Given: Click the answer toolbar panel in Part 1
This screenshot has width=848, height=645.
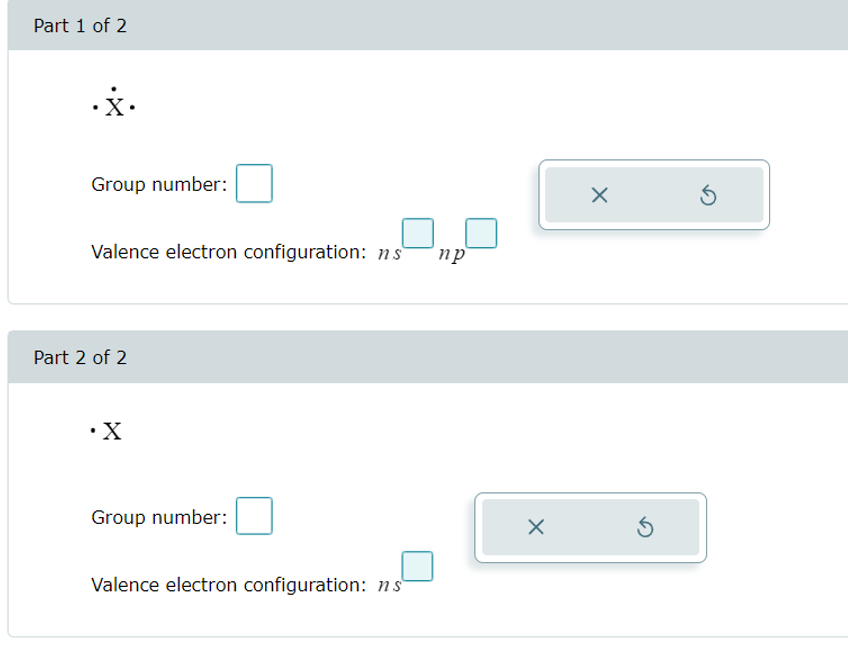Looking at the screenshot, I should tap(654, 195).
